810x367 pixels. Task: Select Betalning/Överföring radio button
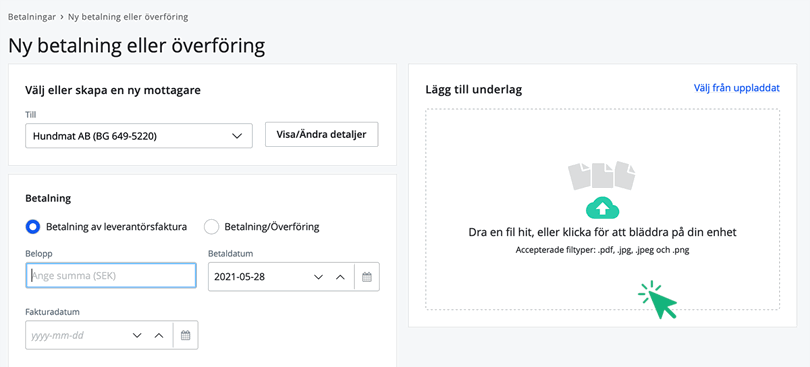pos(211,226)
